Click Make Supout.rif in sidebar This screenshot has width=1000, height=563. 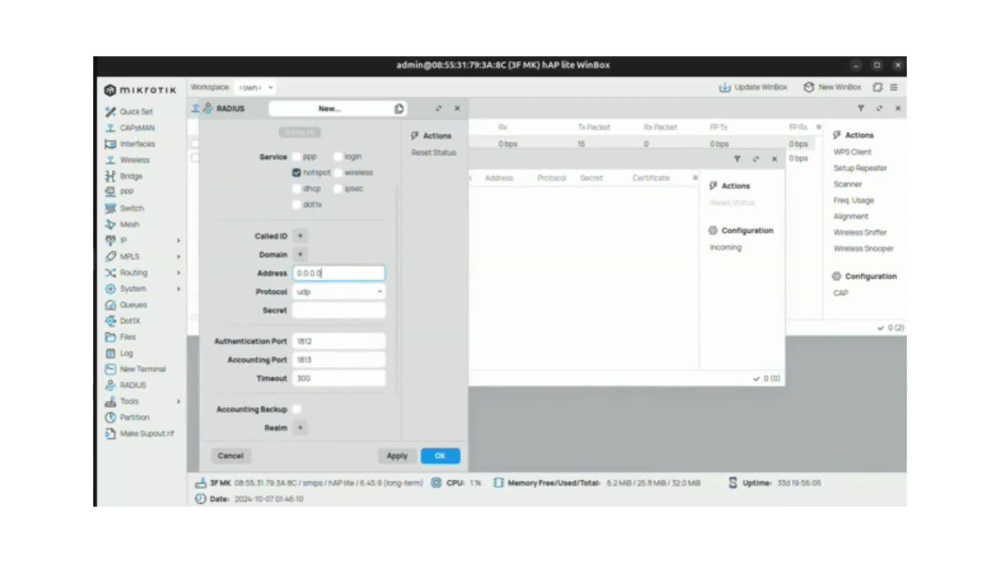coord(140,434)
